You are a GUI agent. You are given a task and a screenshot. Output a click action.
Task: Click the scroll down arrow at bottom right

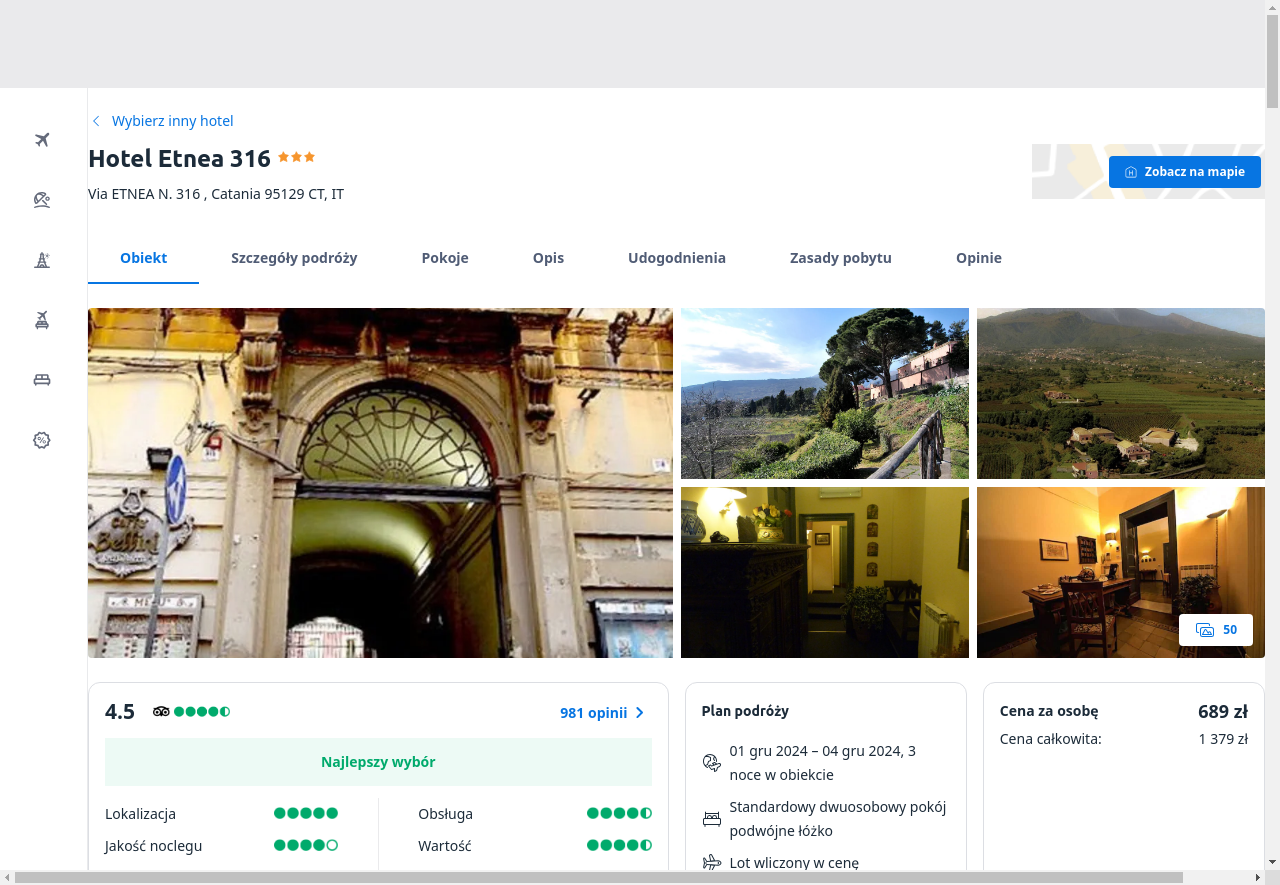(x=1272, y=862)
